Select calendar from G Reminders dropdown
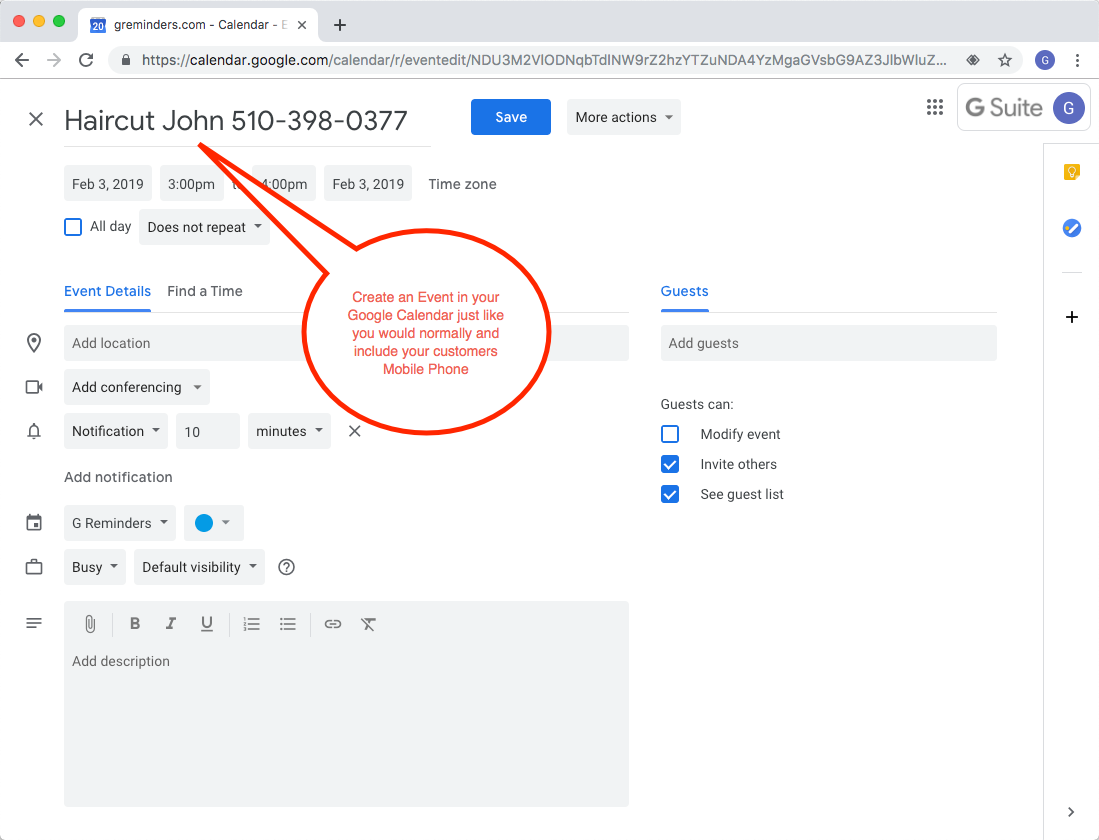 tap(120, 522)
